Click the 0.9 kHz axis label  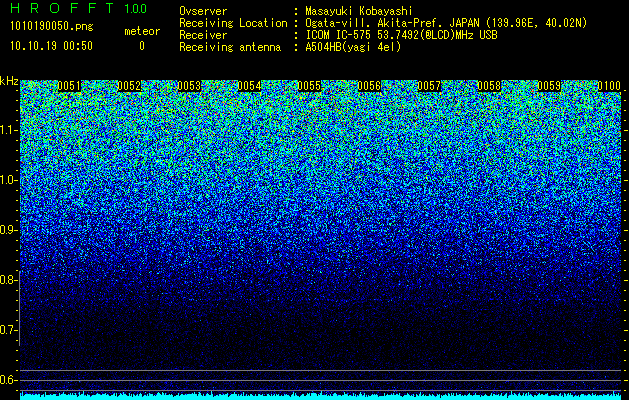(8, 230)
